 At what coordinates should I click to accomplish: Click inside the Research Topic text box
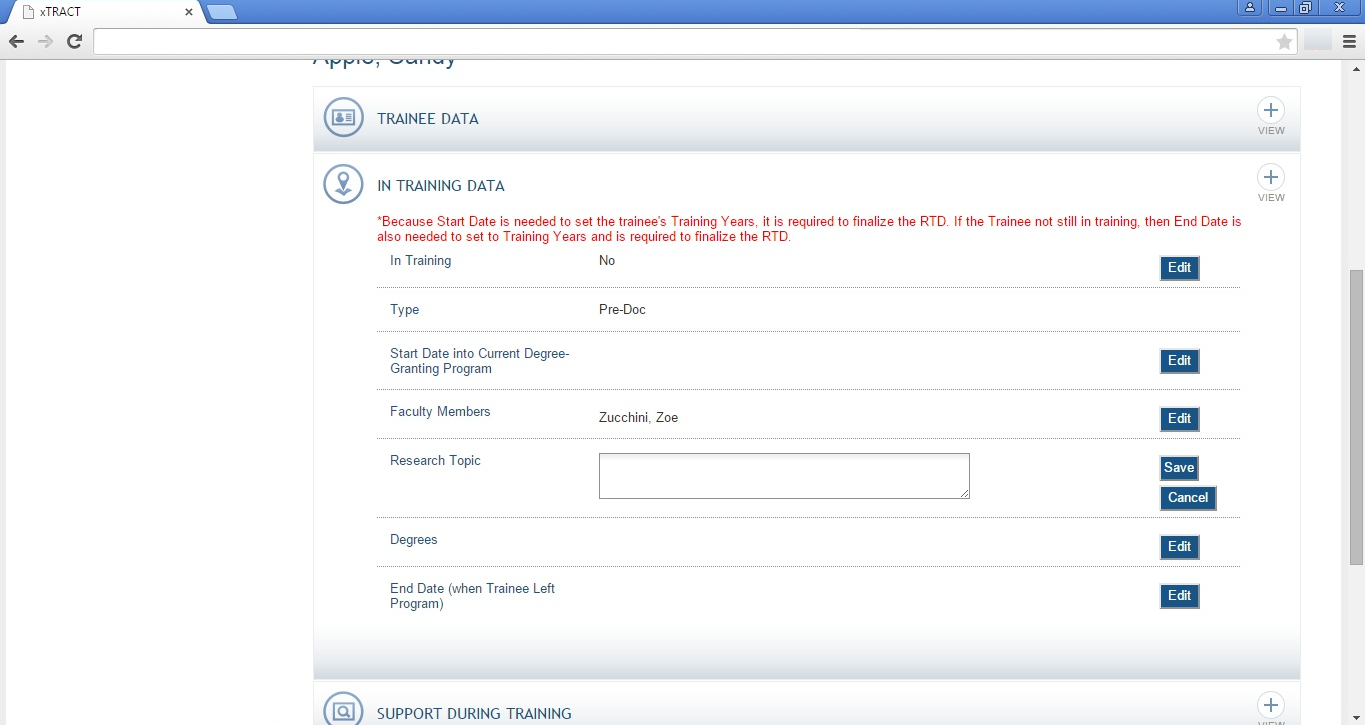tap(784, 476)
